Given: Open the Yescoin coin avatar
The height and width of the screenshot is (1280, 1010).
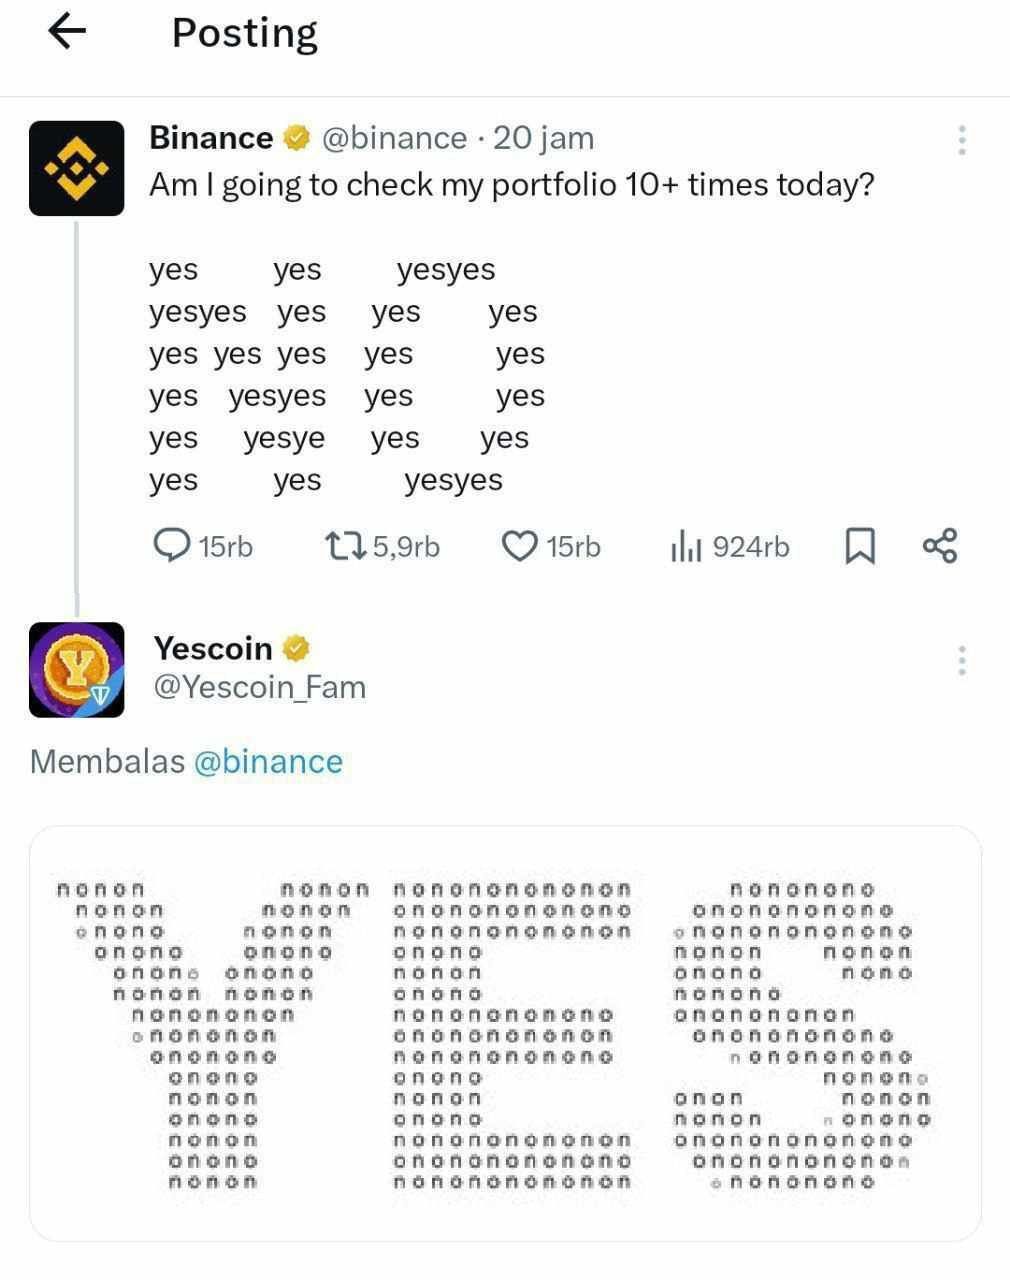Looking at the screenshot, I should coord(76,669).
